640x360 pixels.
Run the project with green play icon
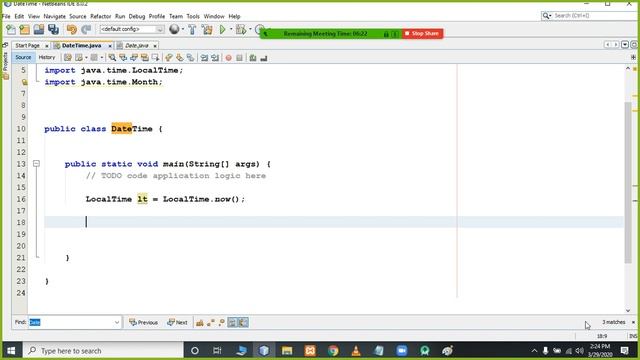point(222,29)
